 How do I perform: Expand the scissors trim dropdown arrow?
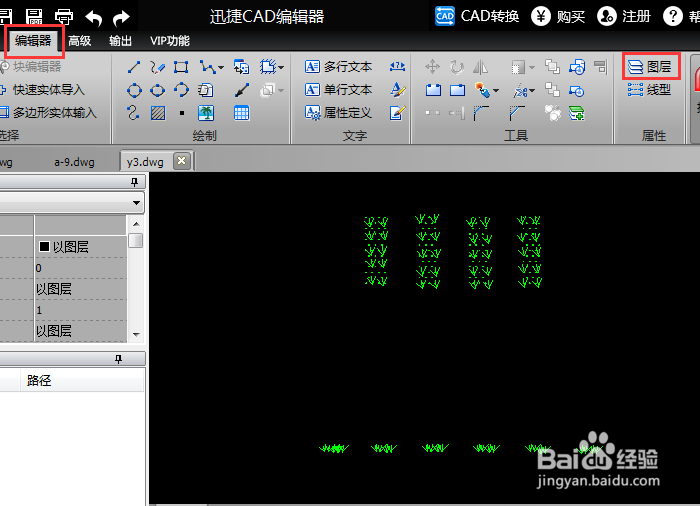pyautogui.click(x=532, y=91)
